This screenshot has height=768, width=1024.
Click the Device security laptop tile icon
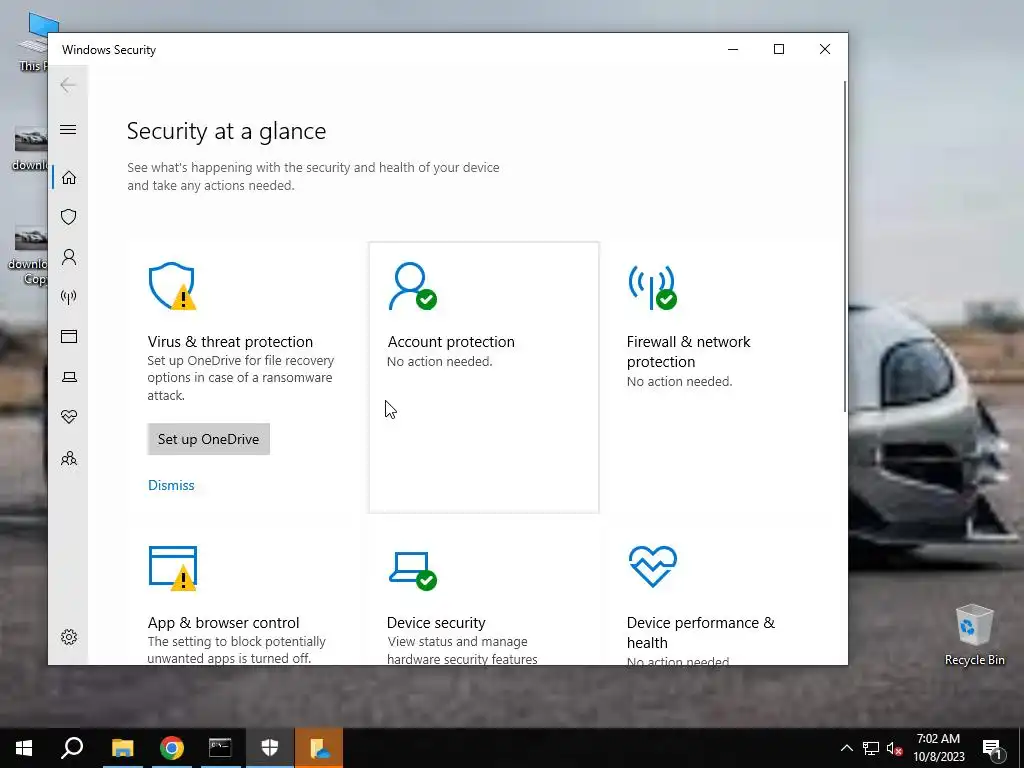(412, 570)
